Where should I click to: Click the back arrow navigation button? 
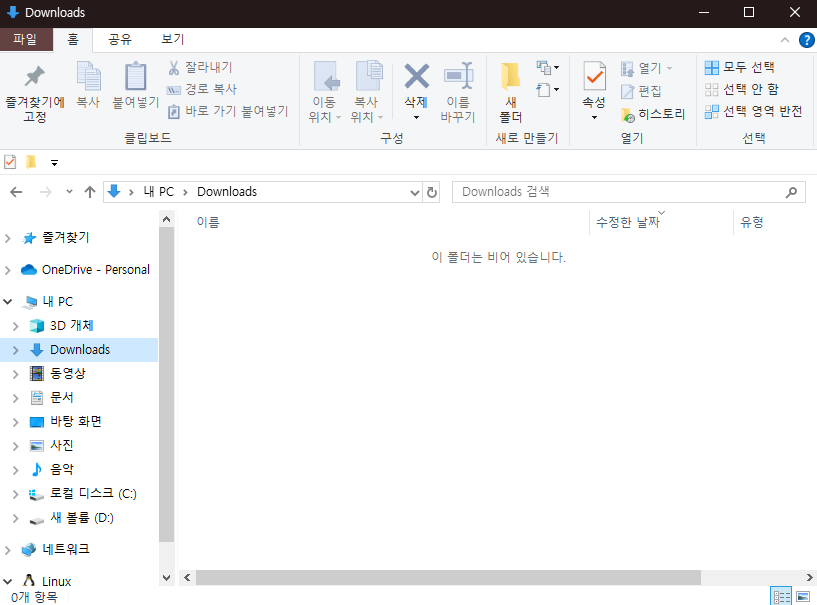[16, 192]
